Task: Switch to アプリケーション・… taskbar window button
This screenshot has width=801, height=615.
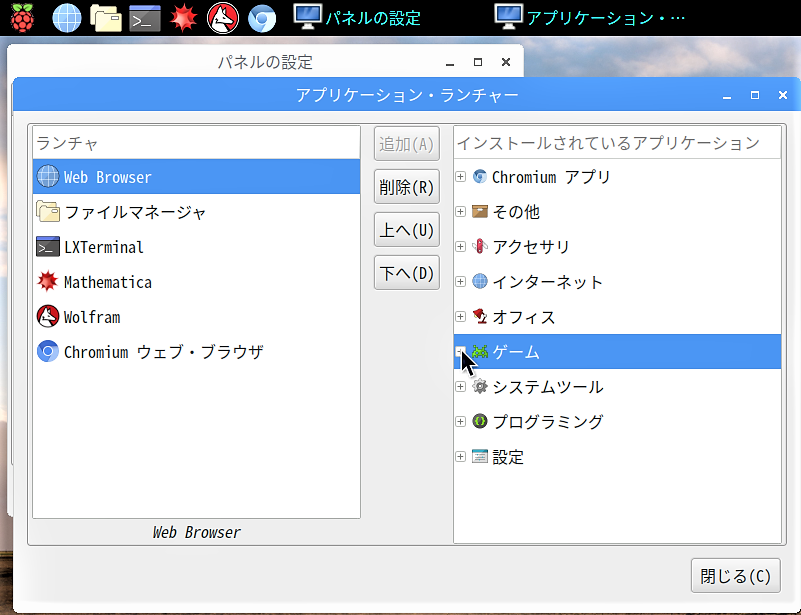Action: pyautogui.click(x=591, y=18)
